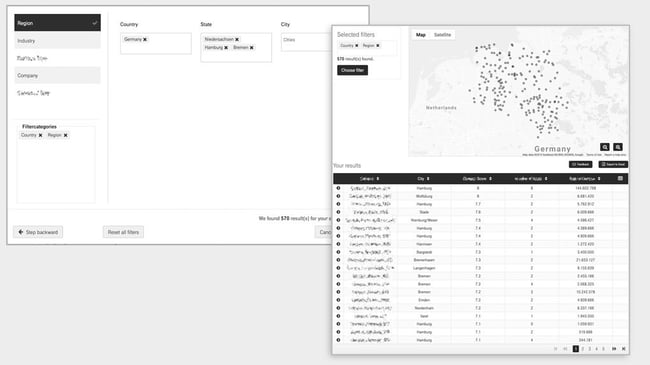The height and width of the screenshot is (365, 650).
Task: Remove Country tag under Filtercategories
Action: pyautogui.click(x=40, y=135)
